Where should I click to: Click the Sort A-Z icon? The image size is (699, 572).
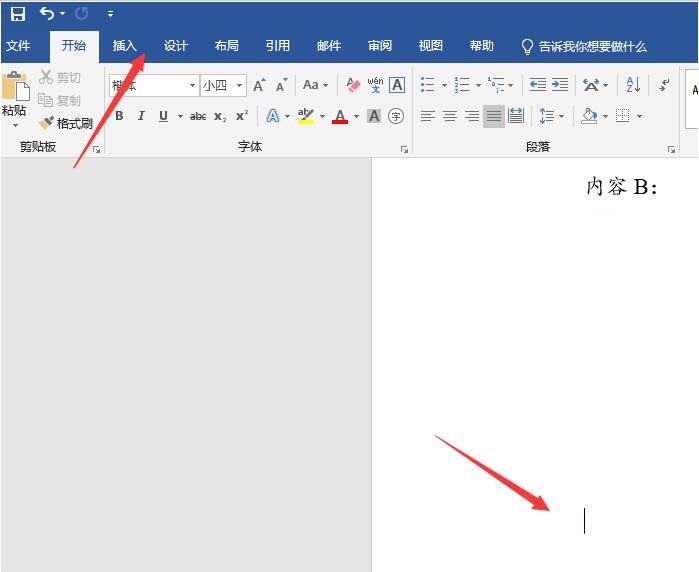(633, 85)
